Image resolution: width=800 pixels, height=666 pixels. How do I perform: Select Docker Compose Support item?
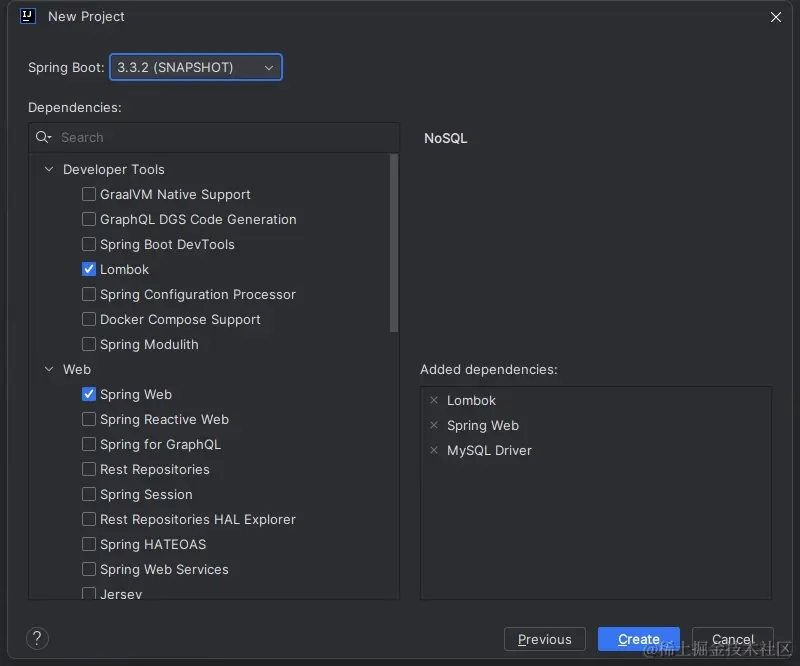tap(180, 319)
